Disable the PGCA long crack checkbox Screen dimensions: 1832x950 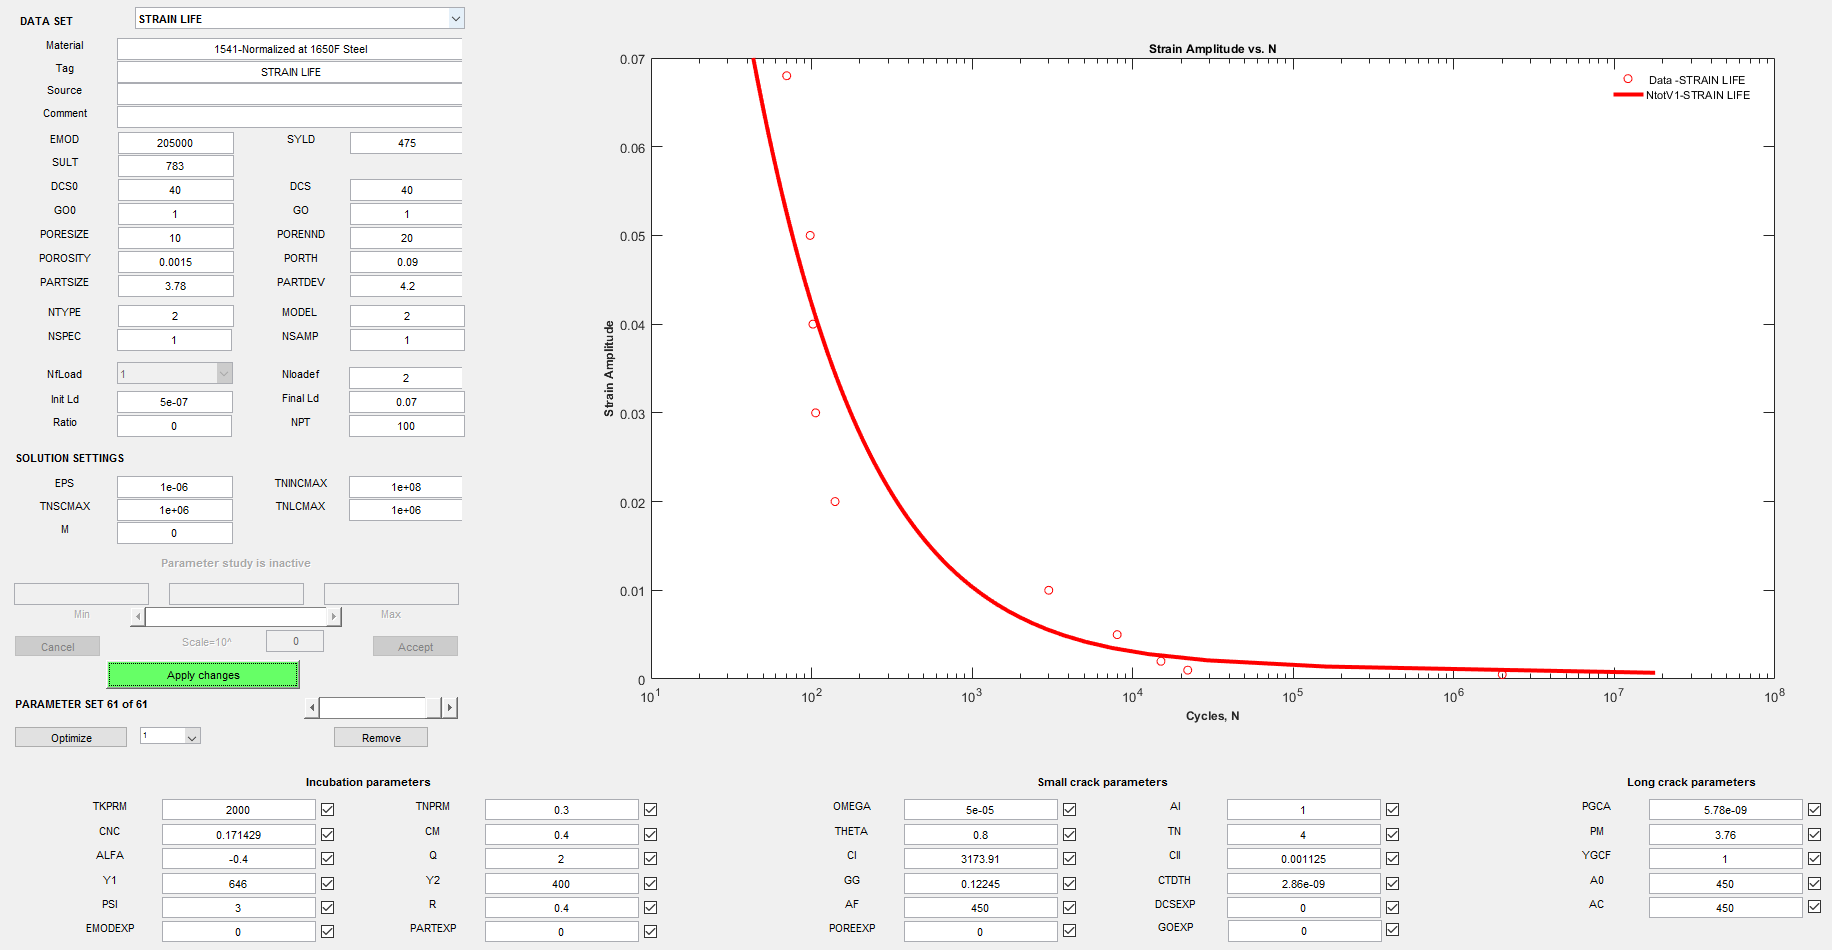click(1814, 810)
